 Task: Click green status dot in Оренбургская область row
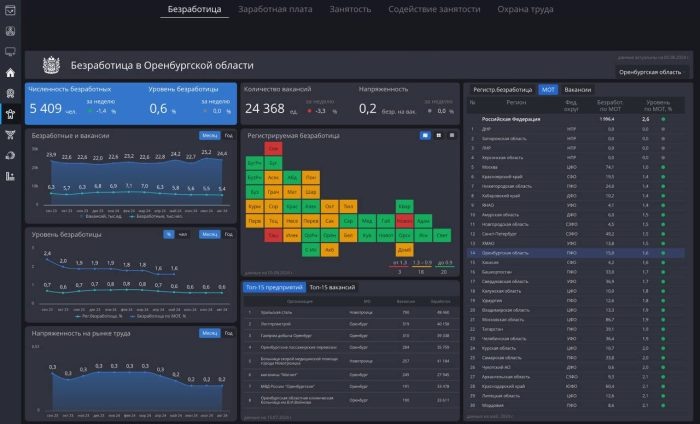tap(663, 253)
